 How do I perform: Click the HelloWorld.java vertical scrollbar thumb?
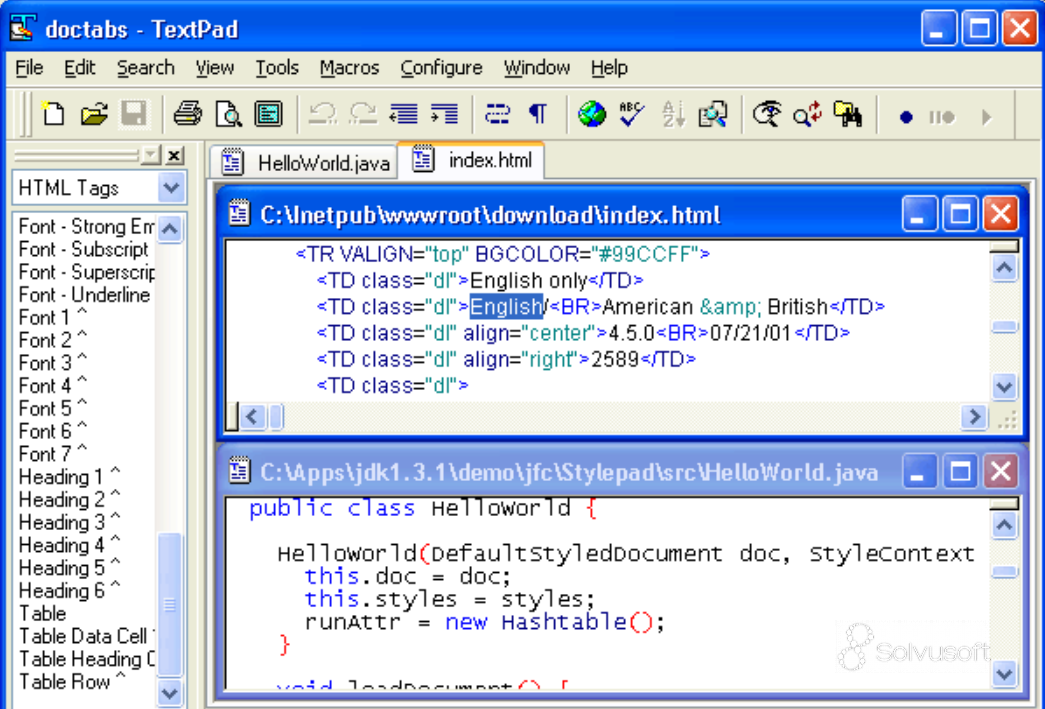pos(1004,572)
